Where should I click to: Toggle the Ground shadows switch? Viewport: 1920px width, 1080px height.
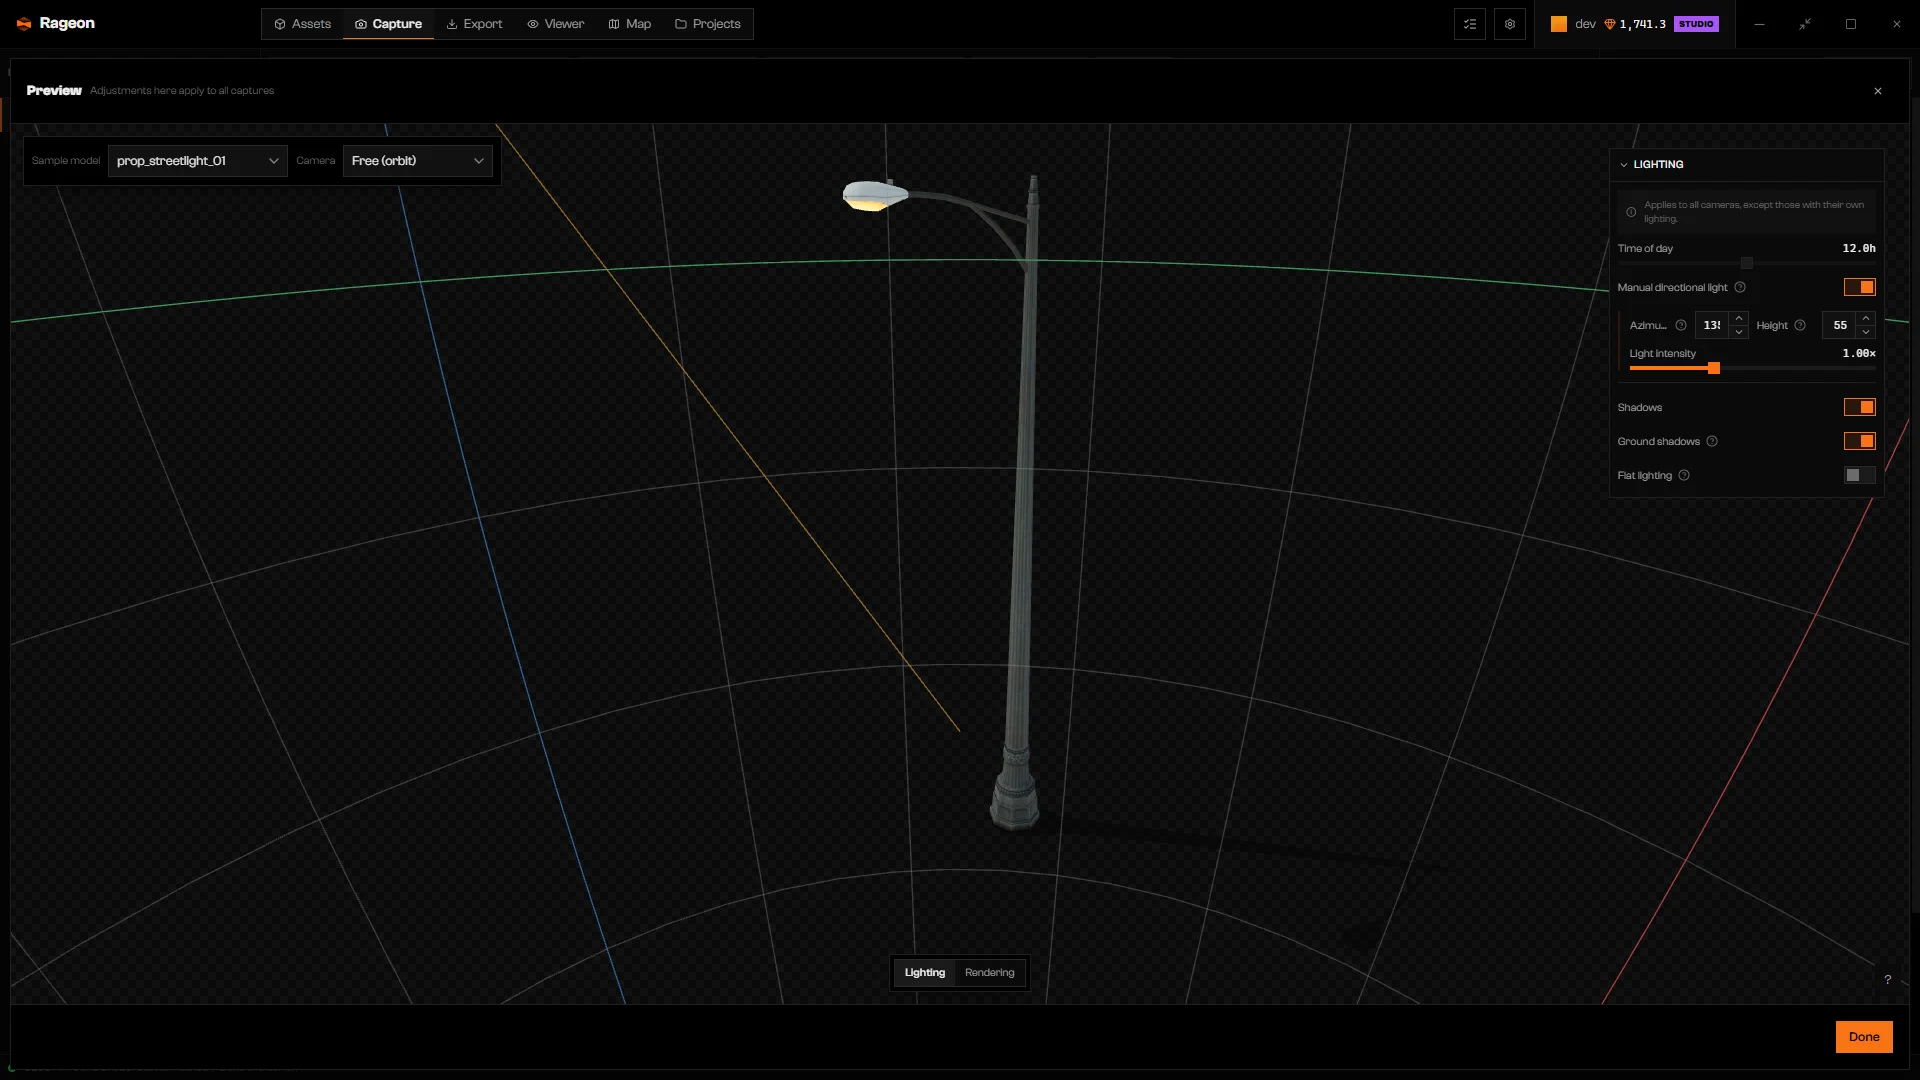(1859, 441)
